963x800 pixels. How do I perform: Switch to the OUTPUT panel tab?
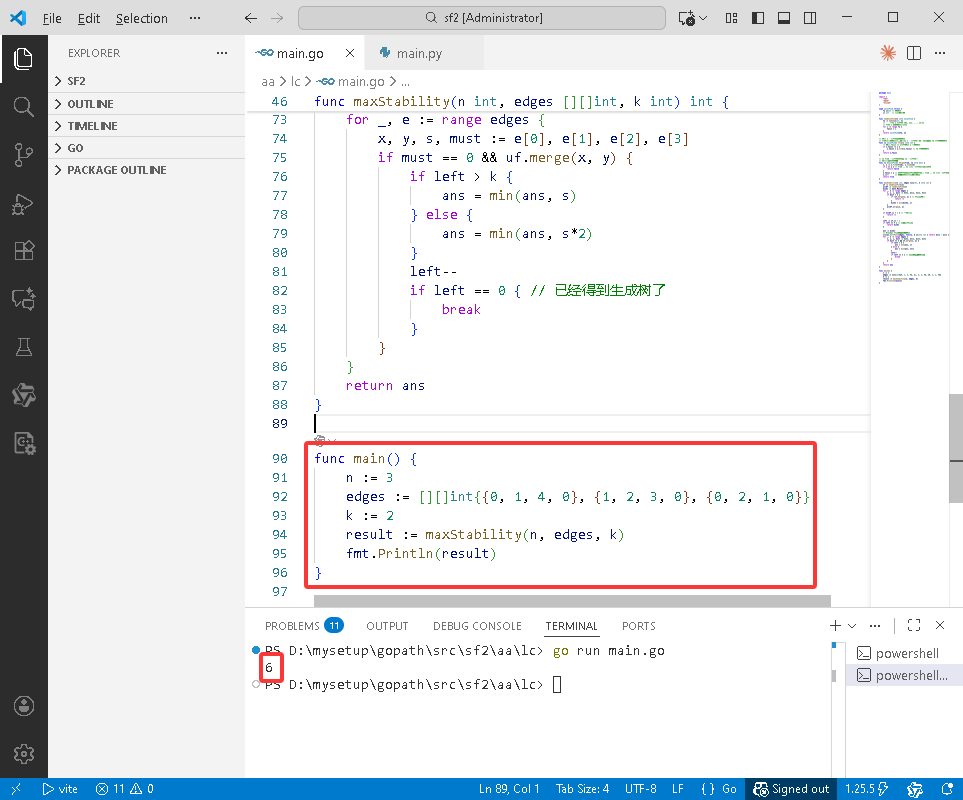point(387,626)
